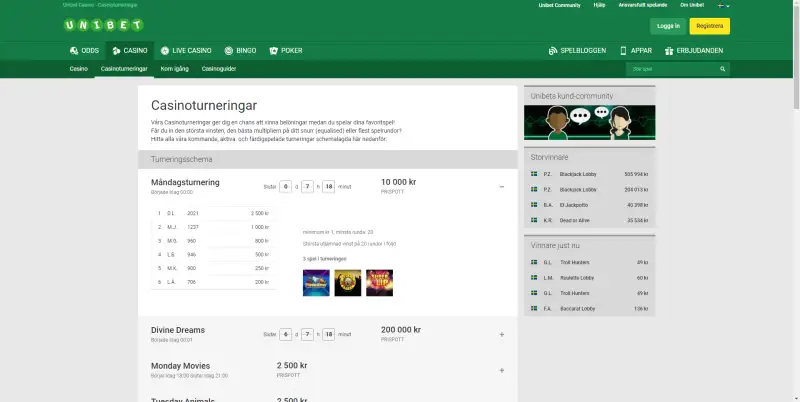Click Swedish flag beside Roulette Lobby
The image size is (800, 402).
[x=534, y=278]
